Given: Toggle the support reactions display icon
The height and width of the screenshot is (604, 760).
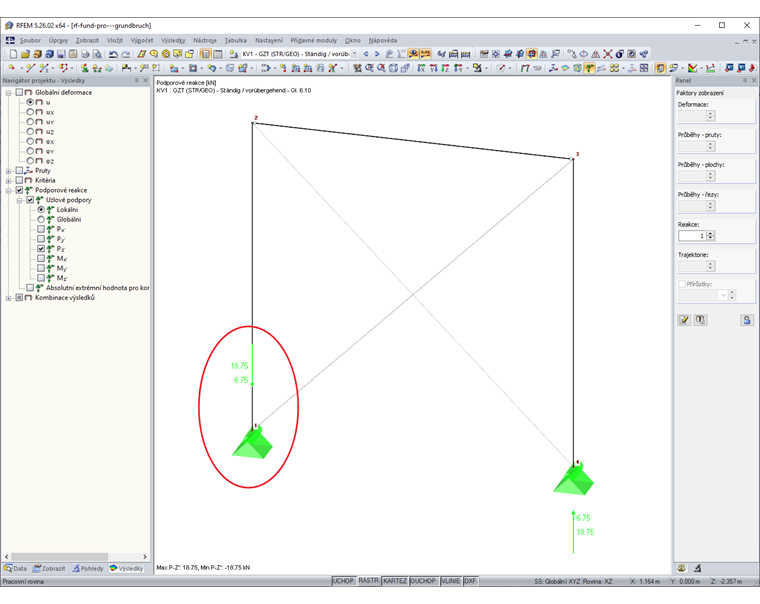Looking at the screenshot, I should (589, 68).
